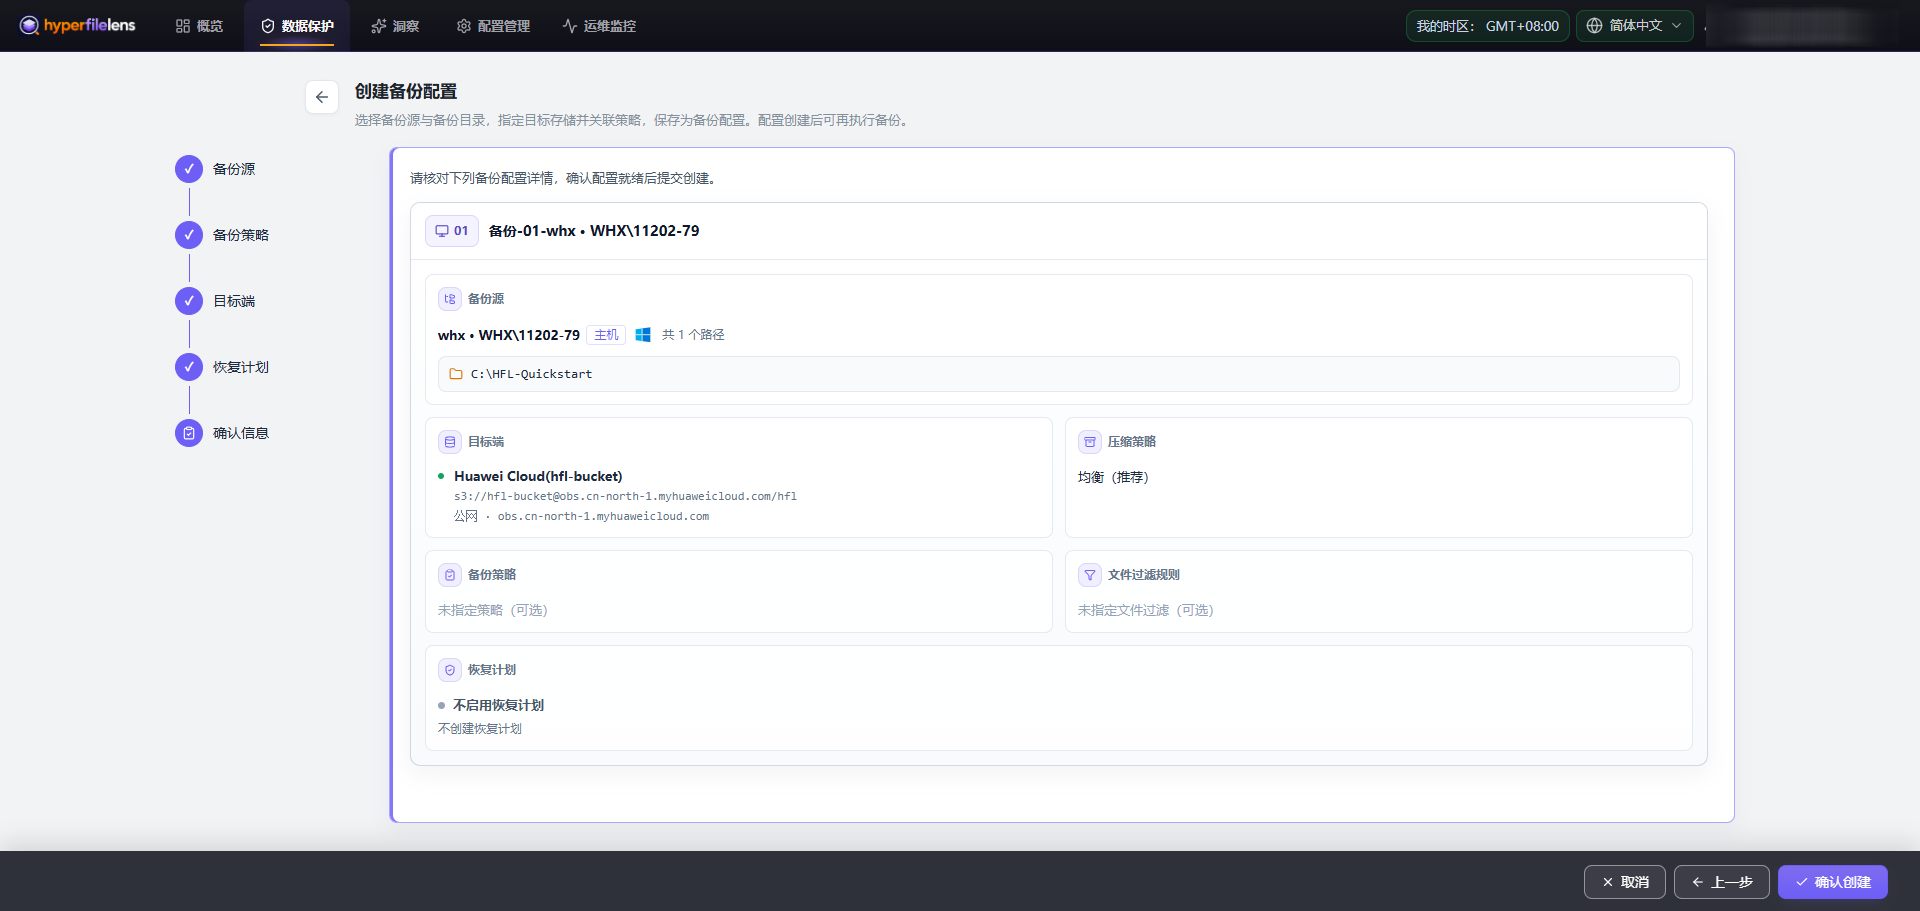Open the 运维监控 tab
Viewport: 1920px width, 911px height.
[599, 26]
